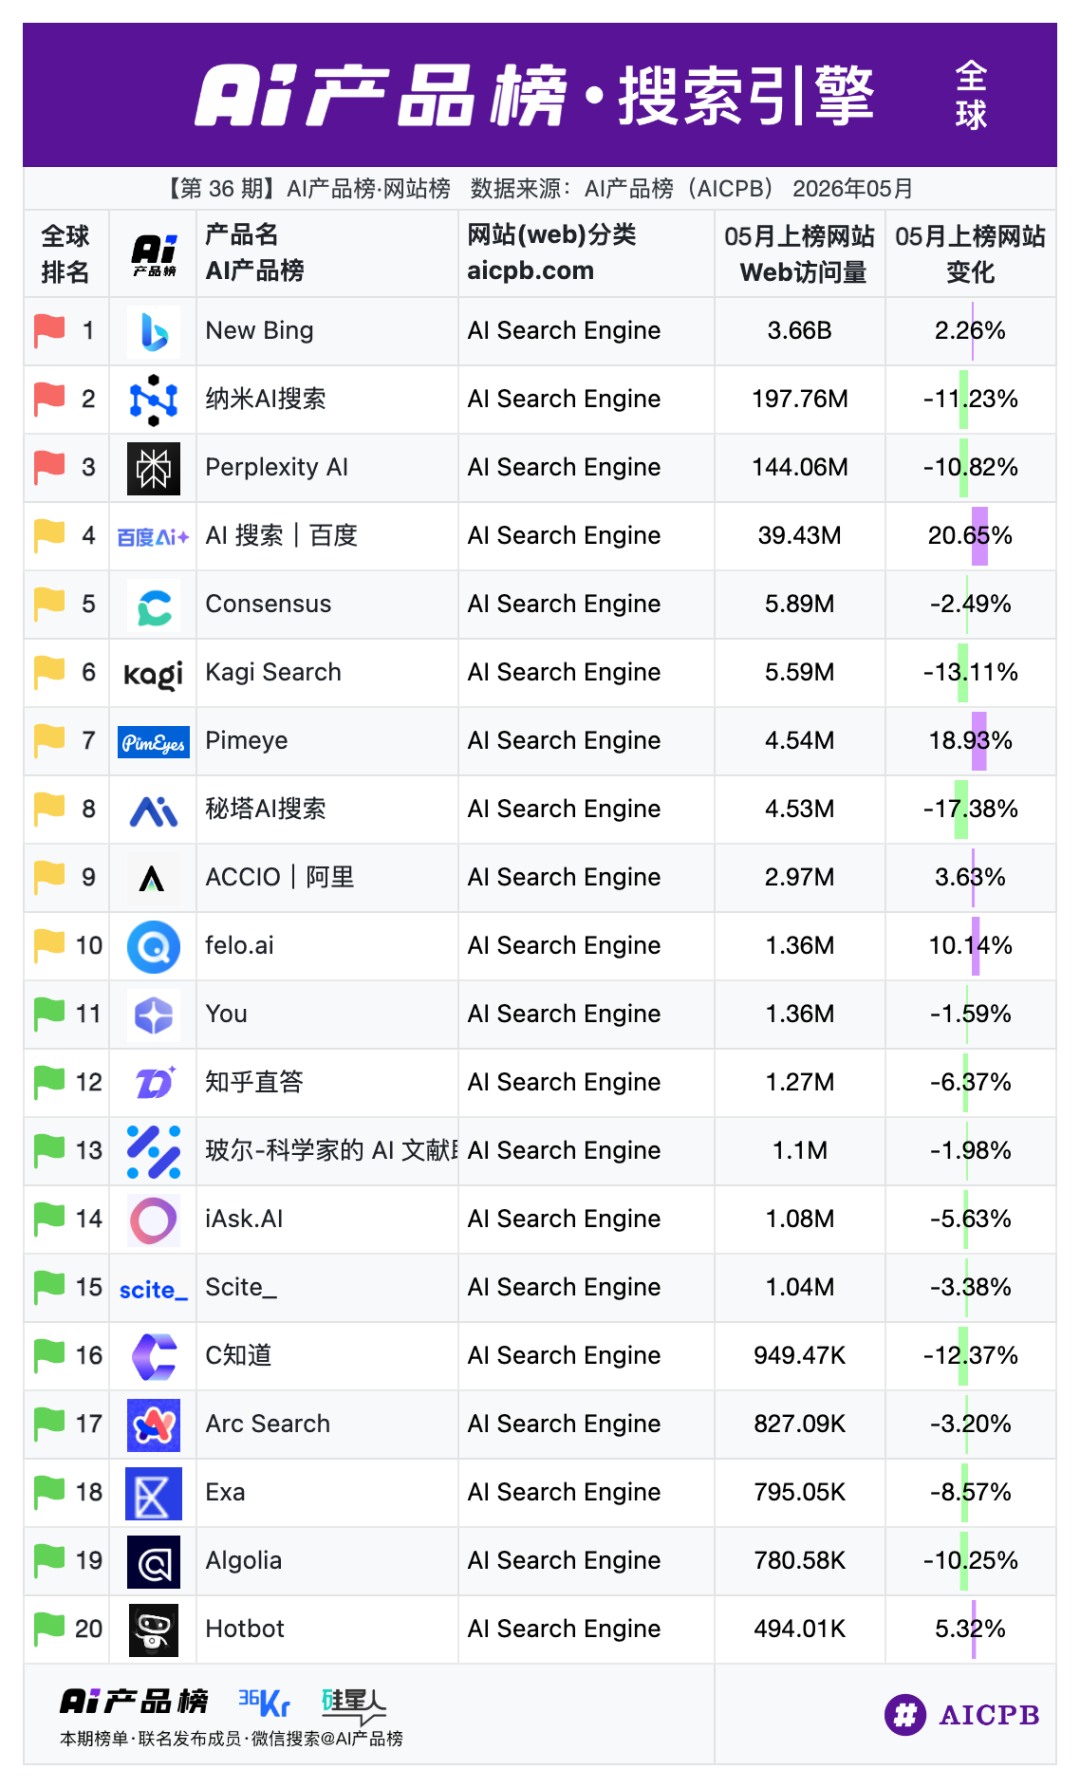Click the 全球排名 column header
1080x1788 pixels.
65,254
